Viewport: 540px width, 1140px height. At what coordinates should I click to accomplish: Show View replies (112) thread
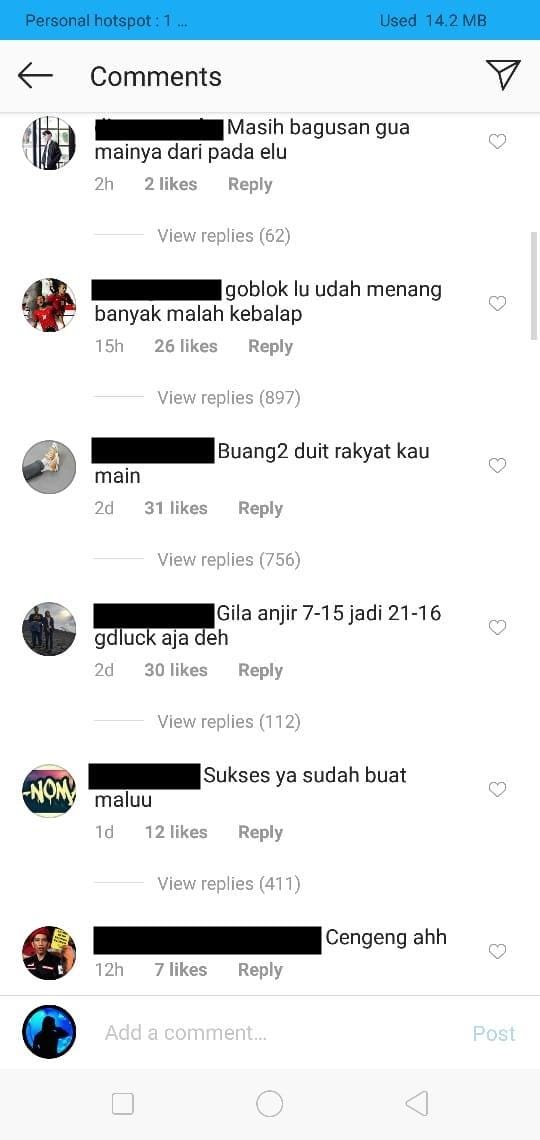(229, 722)
